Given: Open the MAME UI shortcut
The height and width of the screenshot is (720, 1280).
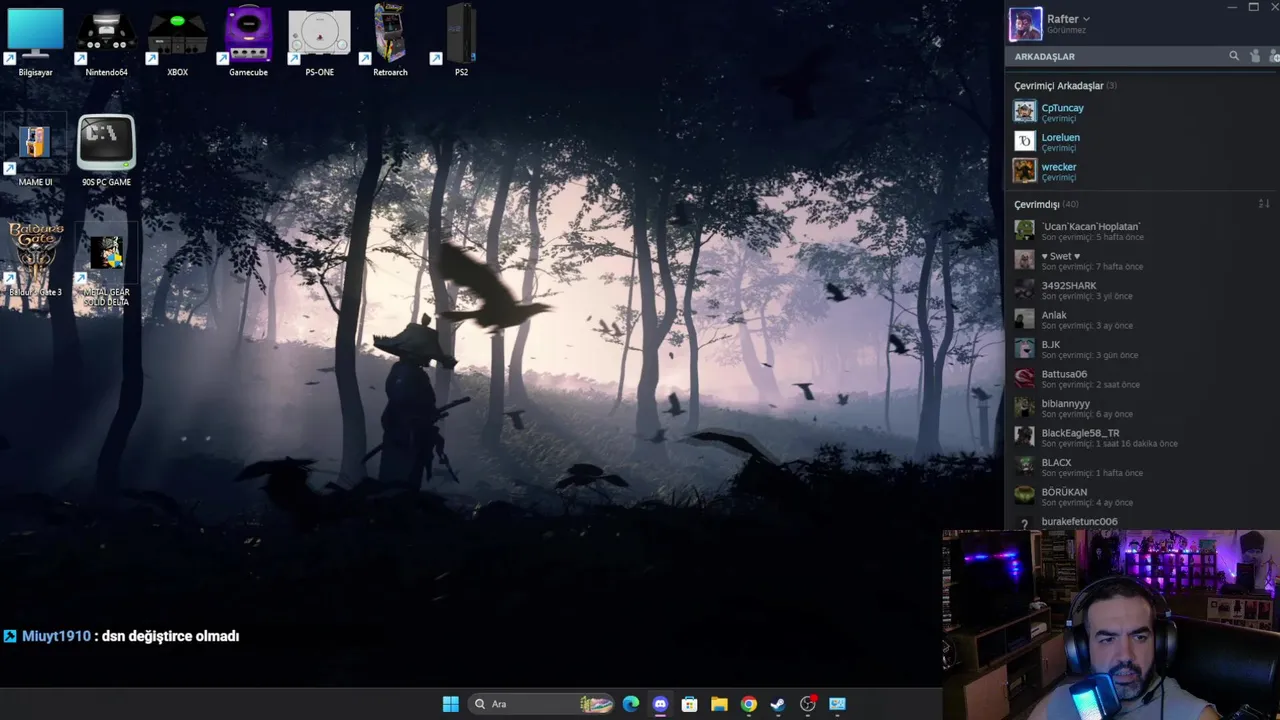Looking at the screenshot, I should pyautogui.click(x=35, y=150).
